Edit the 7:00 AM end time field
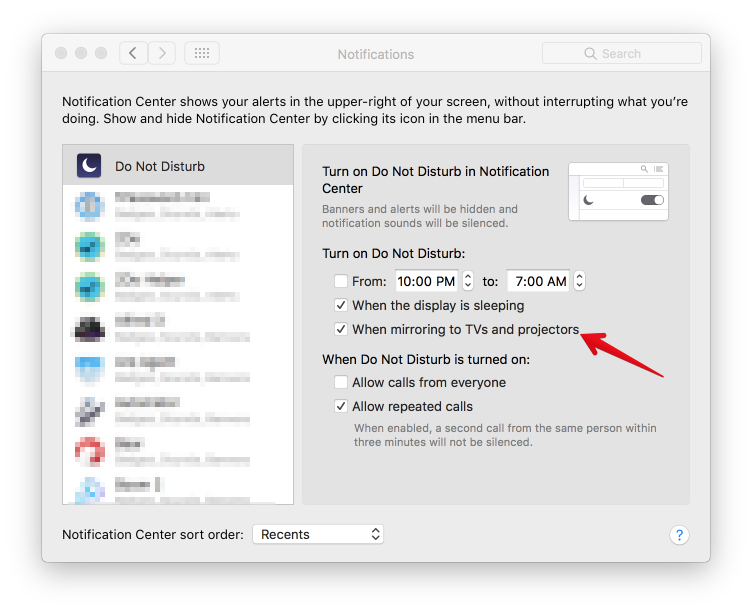This screenshot has width=752, height=612. point(539,281)
